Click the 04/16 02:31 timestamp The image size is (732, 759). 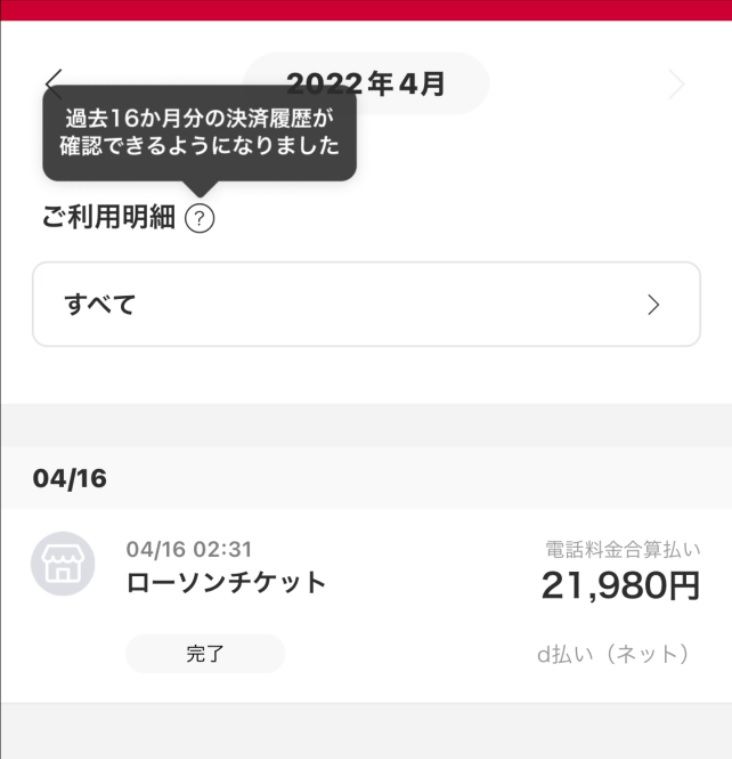click(189, 549)
